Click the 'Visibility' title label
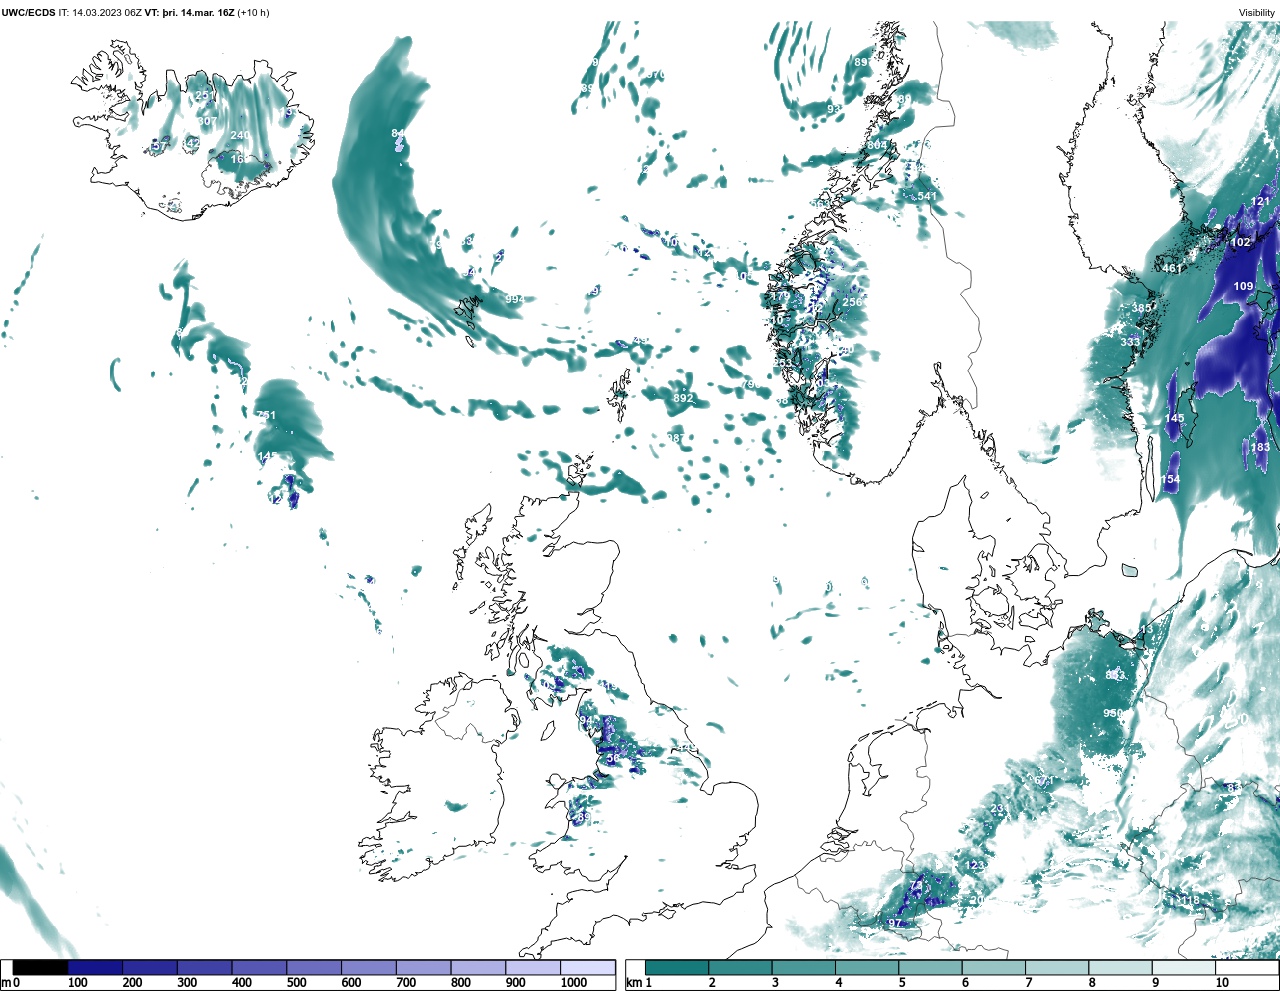The height and width of the screenshot is (991, 1280). click(x=1257, y=12)
